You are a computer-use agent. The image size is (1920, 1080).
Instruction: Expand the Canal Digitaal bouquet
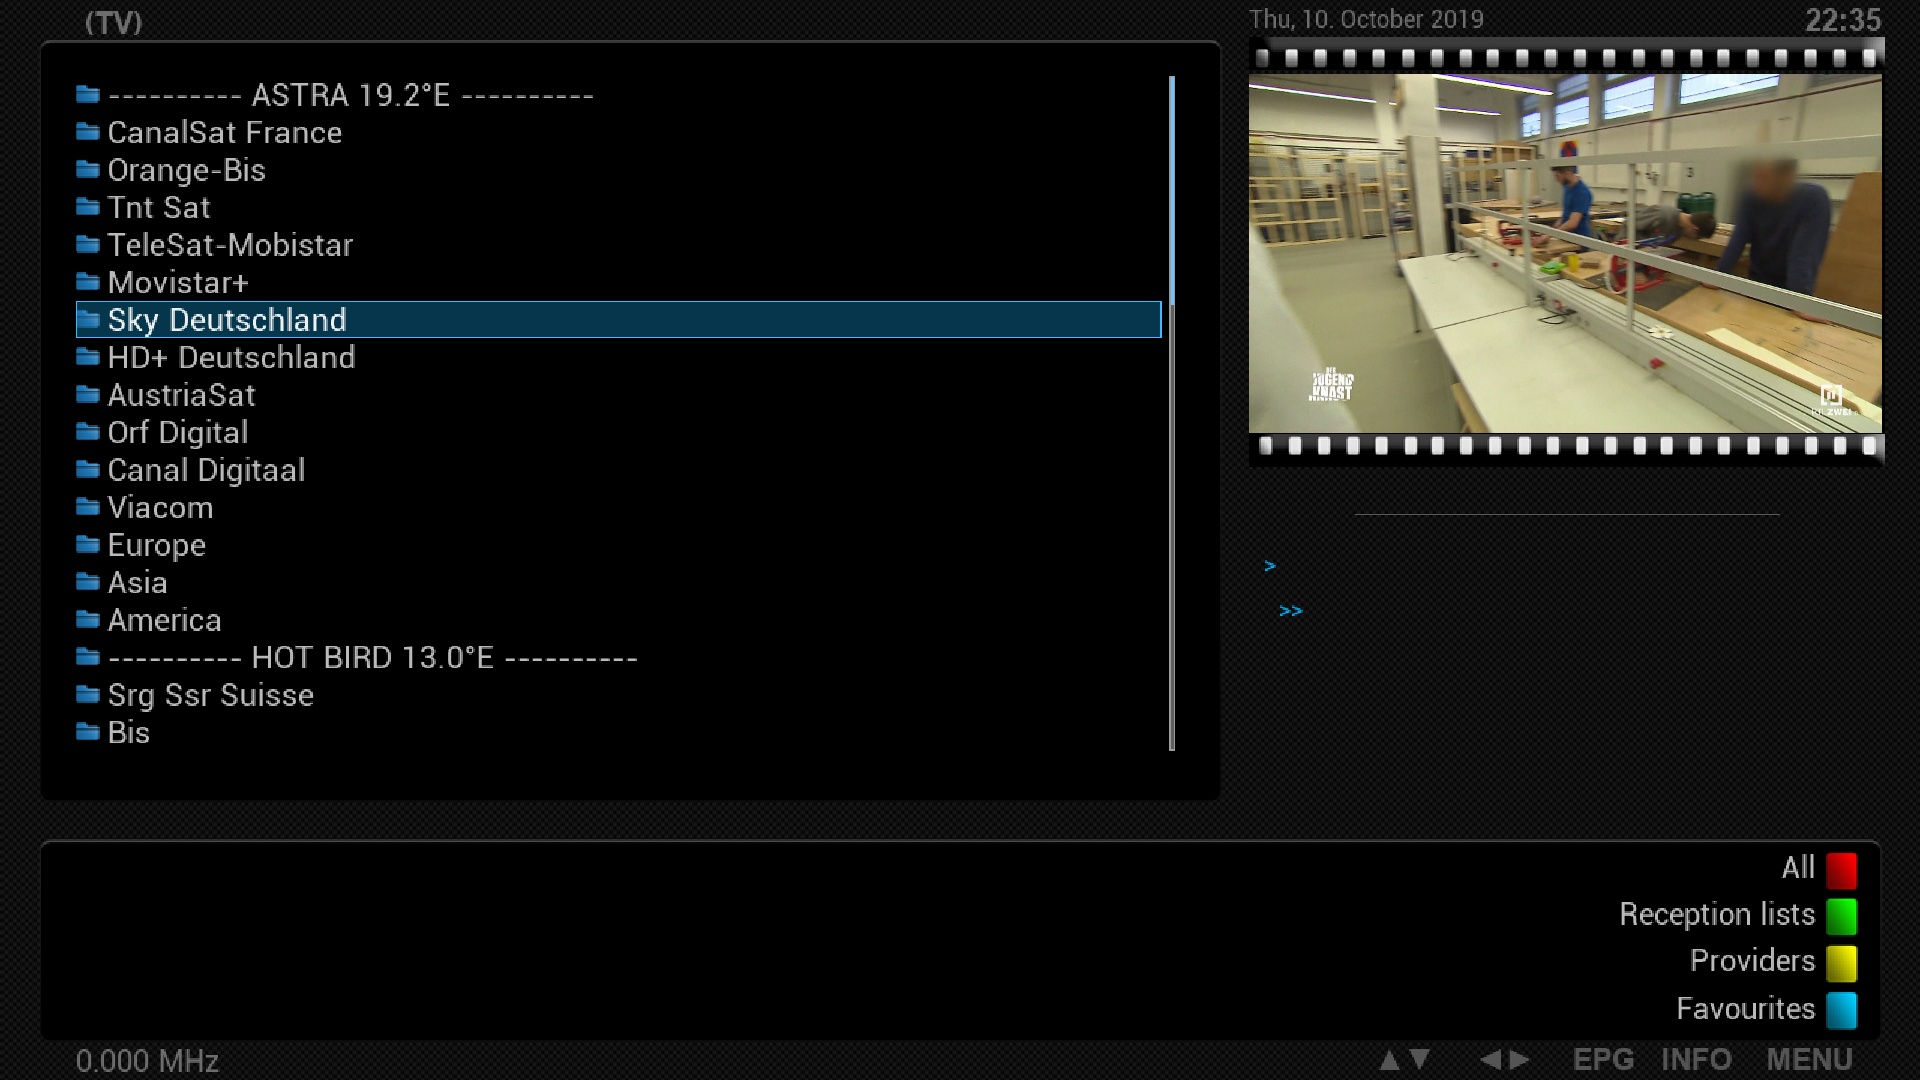click(206, 470)
